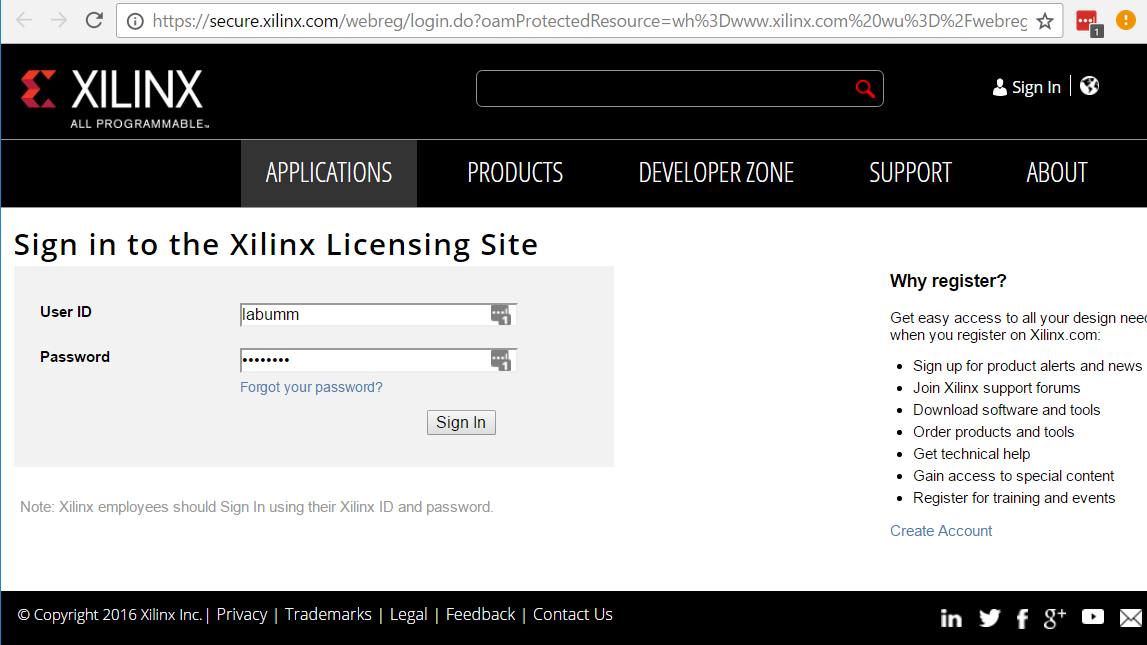Click 'Download software and tools' bullet text
The image size is (1147, 645).
1007,410
